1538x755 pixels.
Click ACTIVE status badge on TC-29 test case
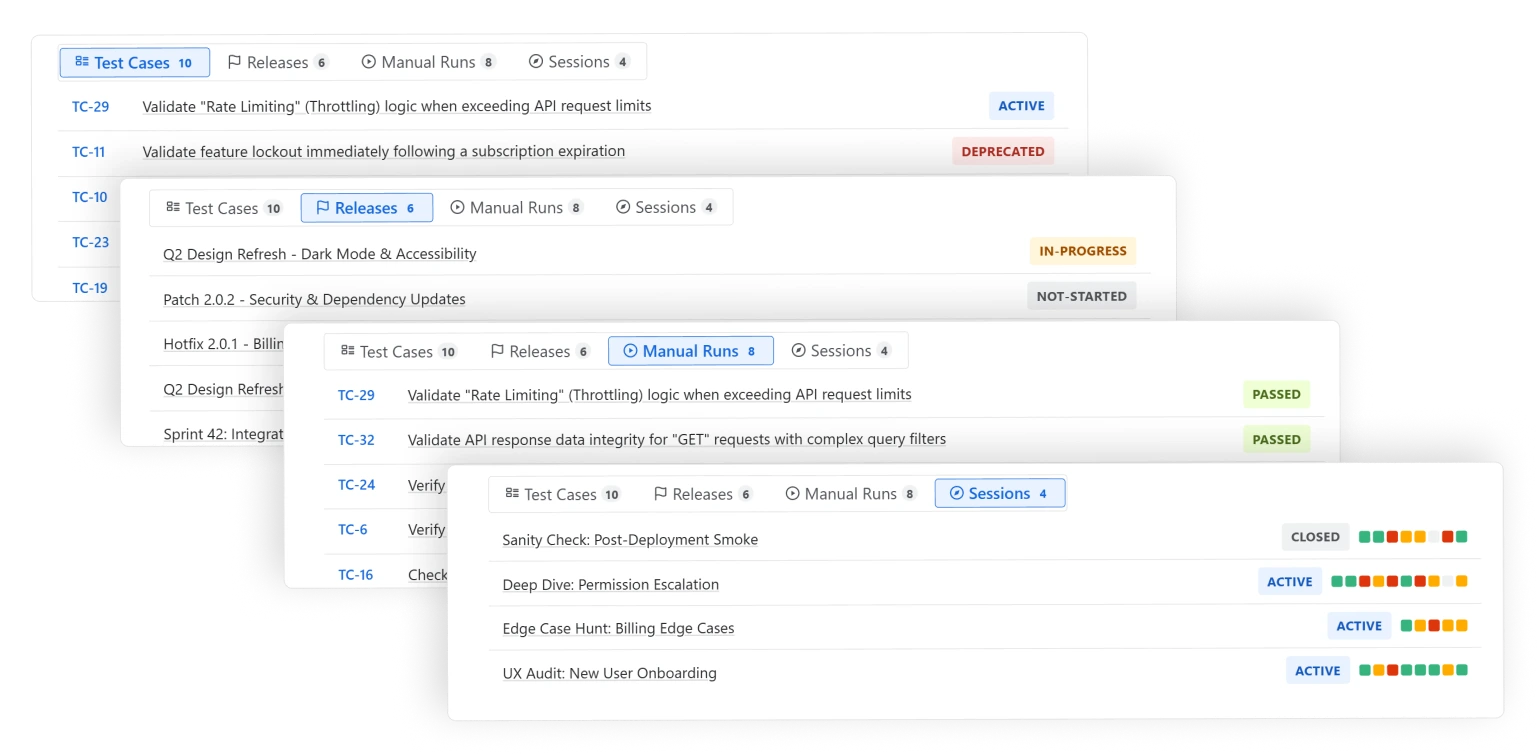pos(1021,106)
